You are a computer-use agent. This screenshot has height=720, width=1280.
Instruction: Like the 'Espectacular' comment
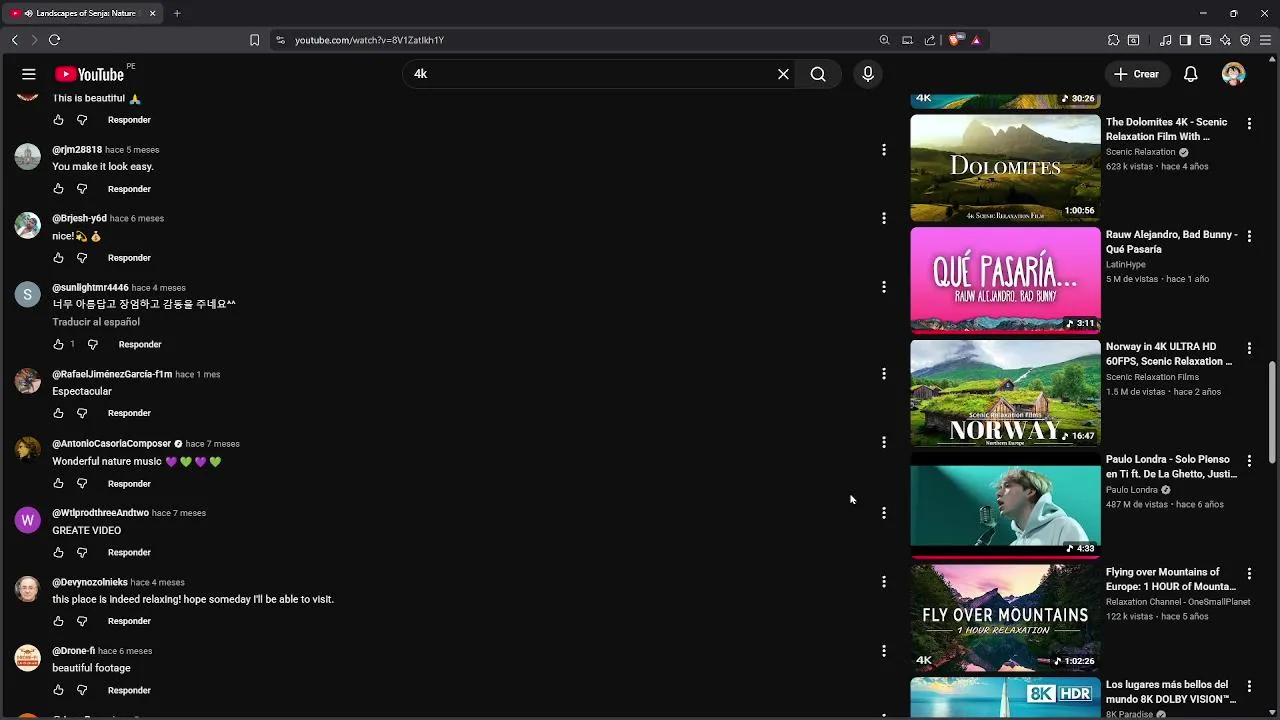tap(58, 413)
